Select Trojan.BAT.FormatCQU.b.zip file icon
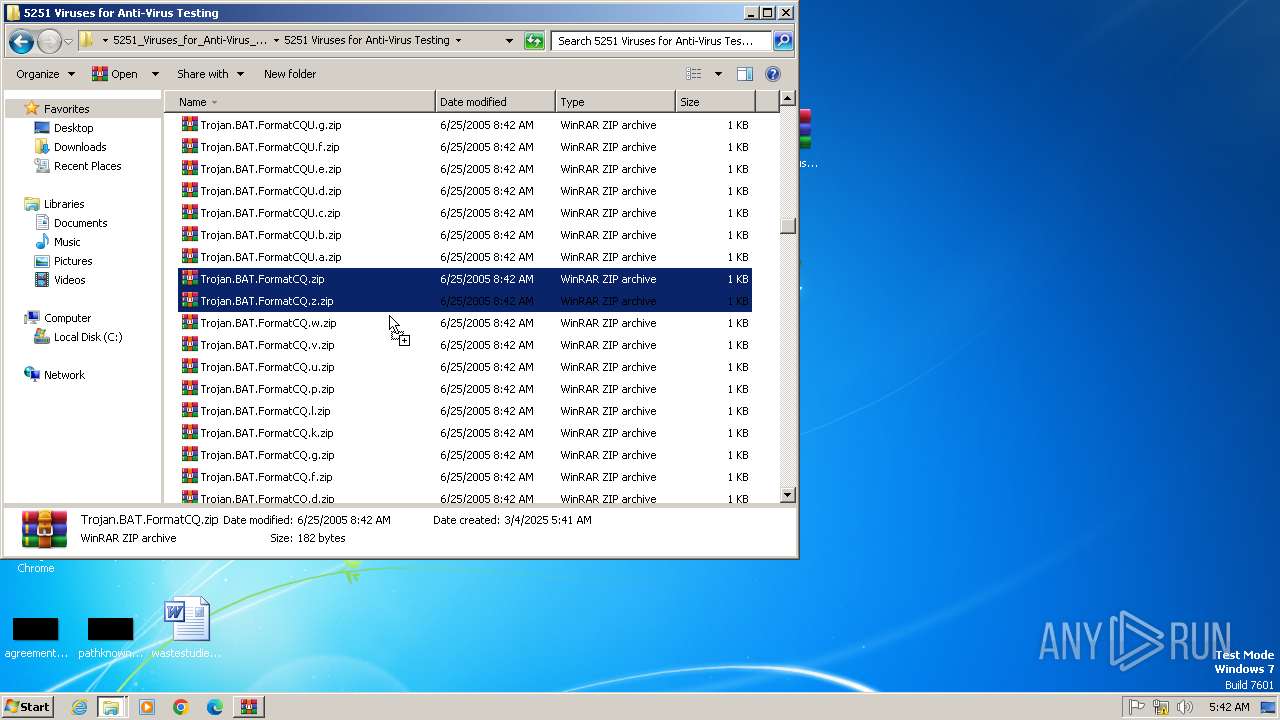 pos(189,235)
